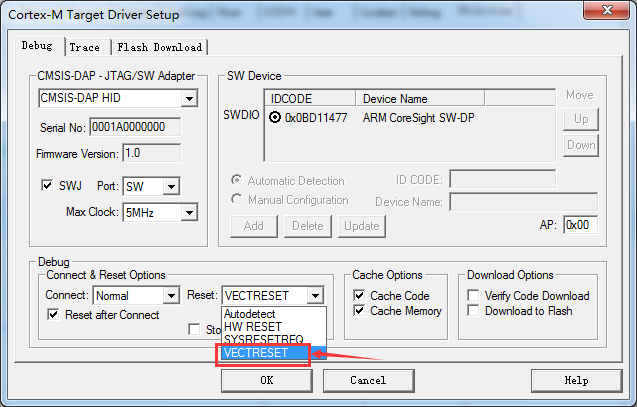Viewport: 637px width, 407px height.
Task: Click the Device Name input field
Action: tap(524, 202)
